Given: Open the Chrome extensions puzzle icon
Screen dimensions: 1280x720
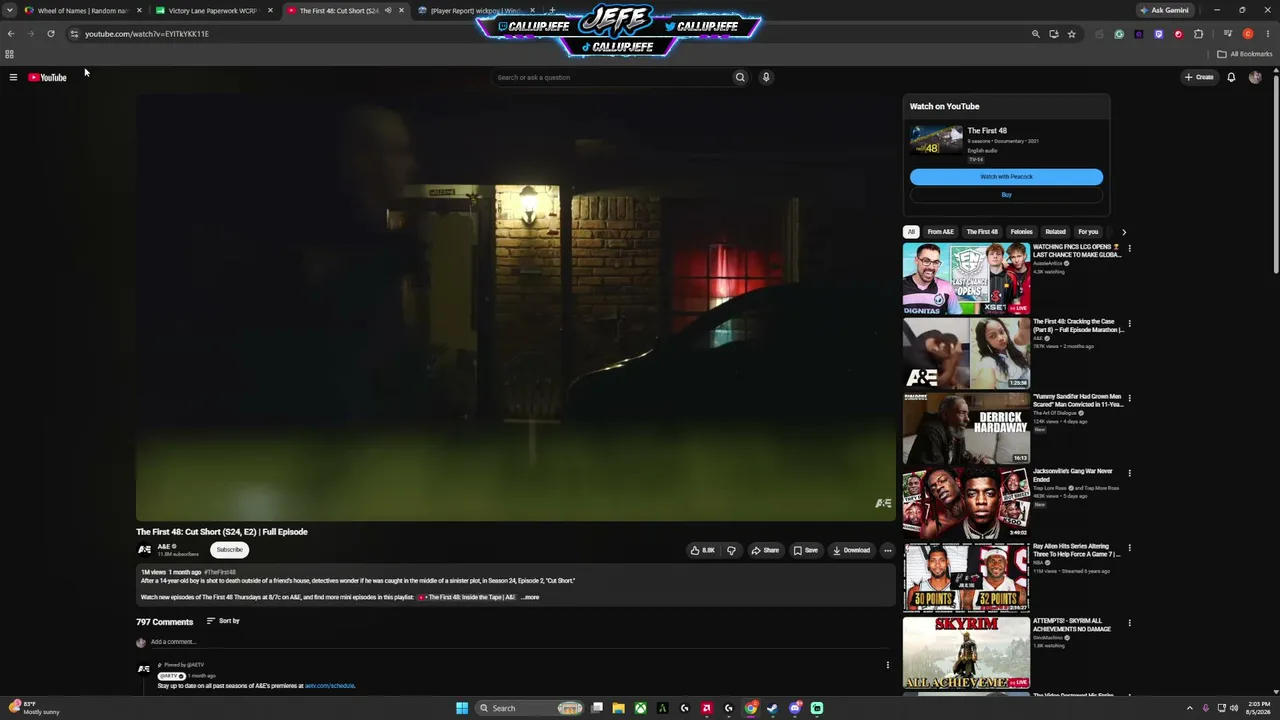Looking at the screenshot, I should [1198, 34].
